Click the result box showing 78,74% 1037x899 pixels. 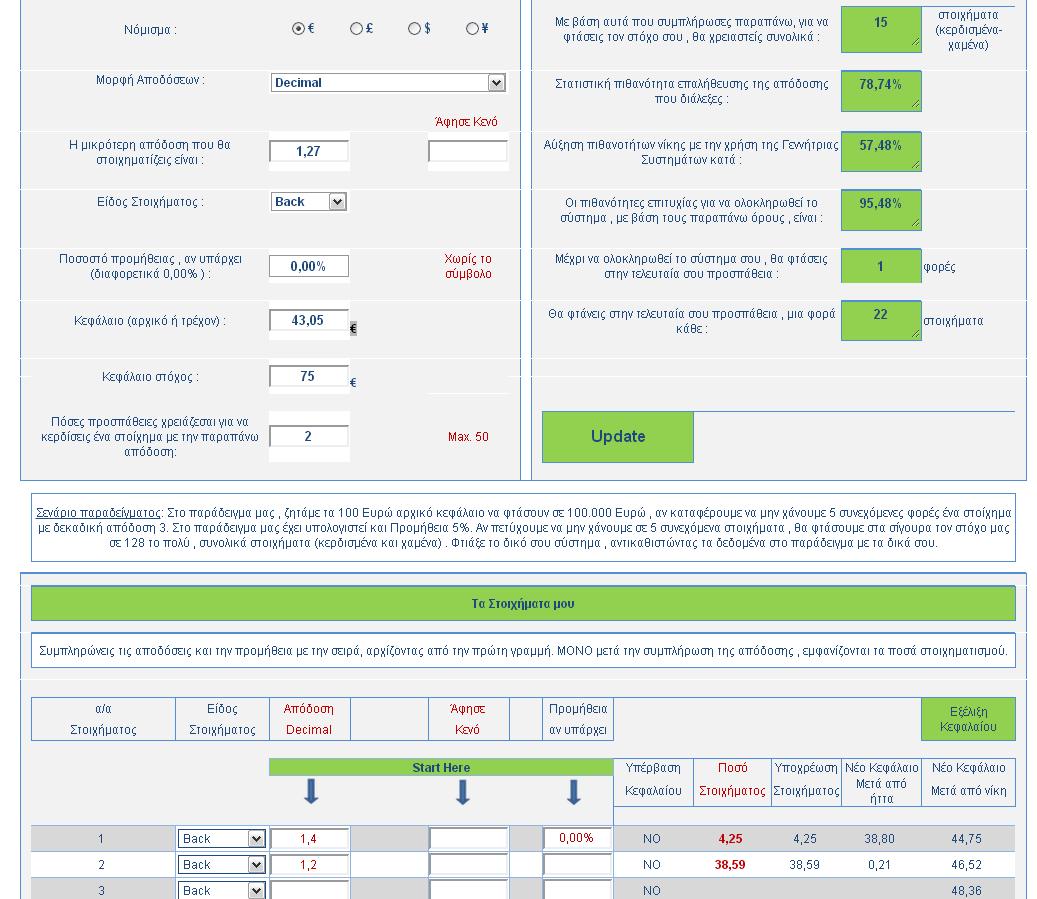881,91
